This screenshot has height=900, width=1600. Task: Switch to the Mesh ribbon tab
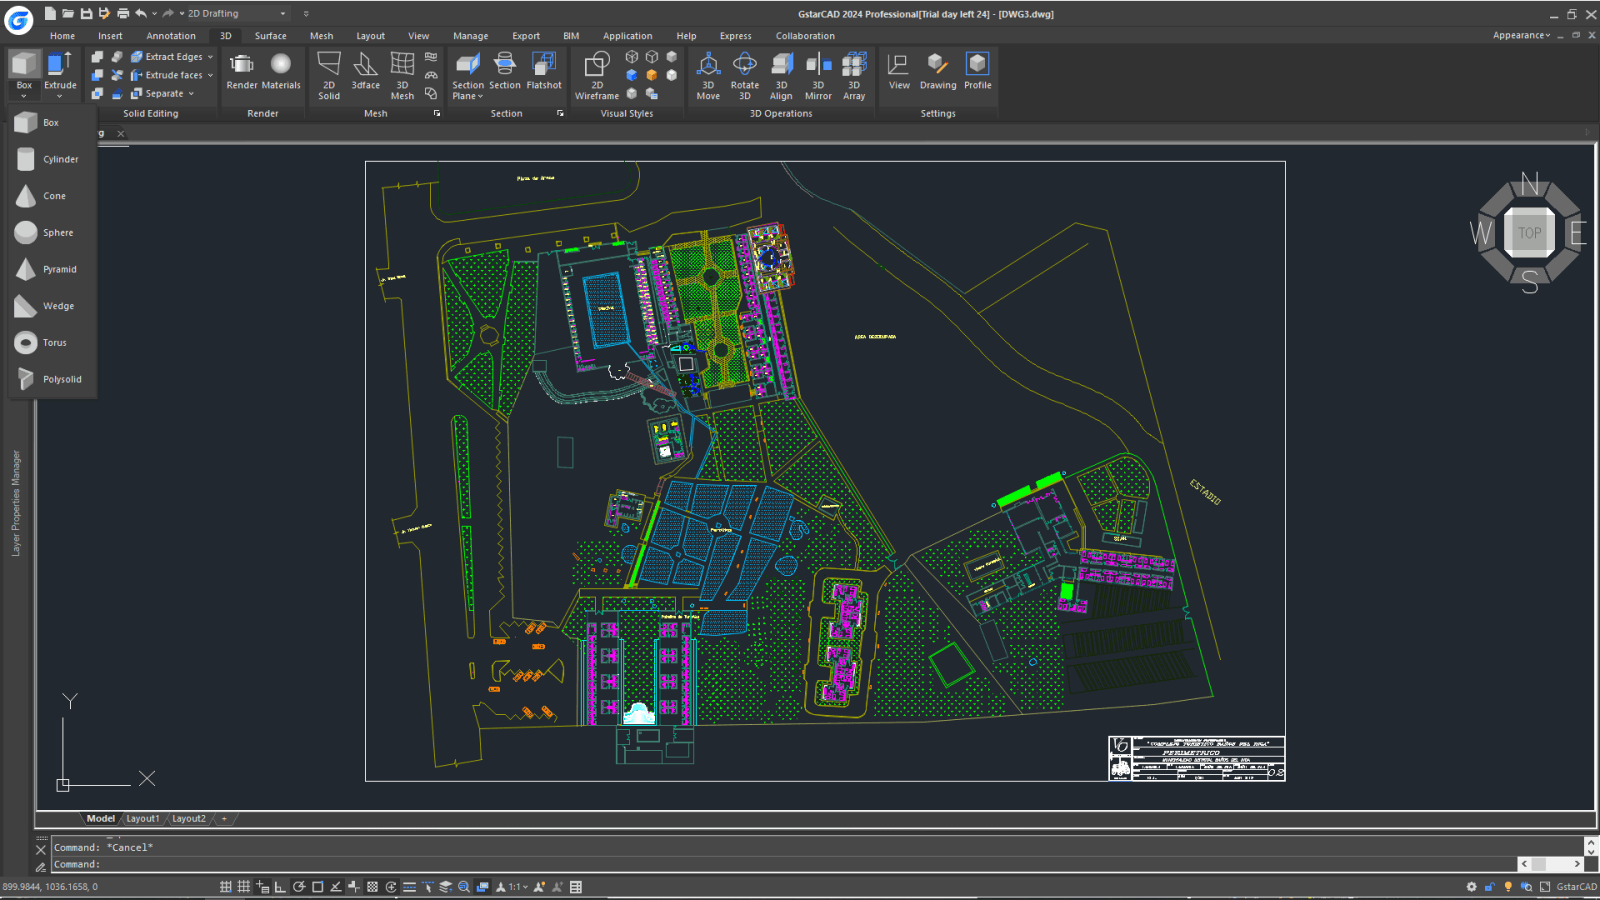[x=321, y=36]
